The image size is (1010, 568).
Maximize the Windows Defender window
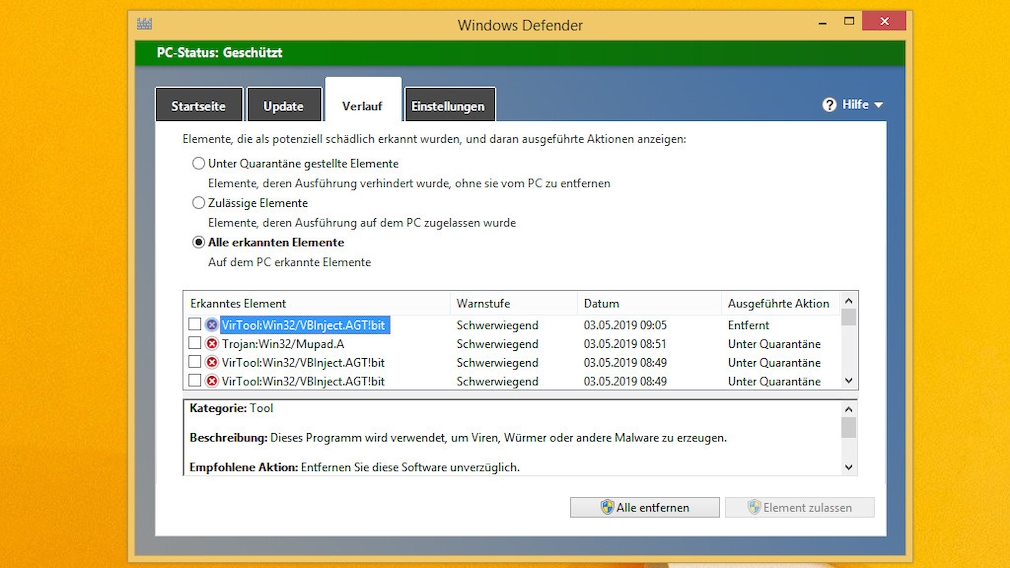point(849,21)
